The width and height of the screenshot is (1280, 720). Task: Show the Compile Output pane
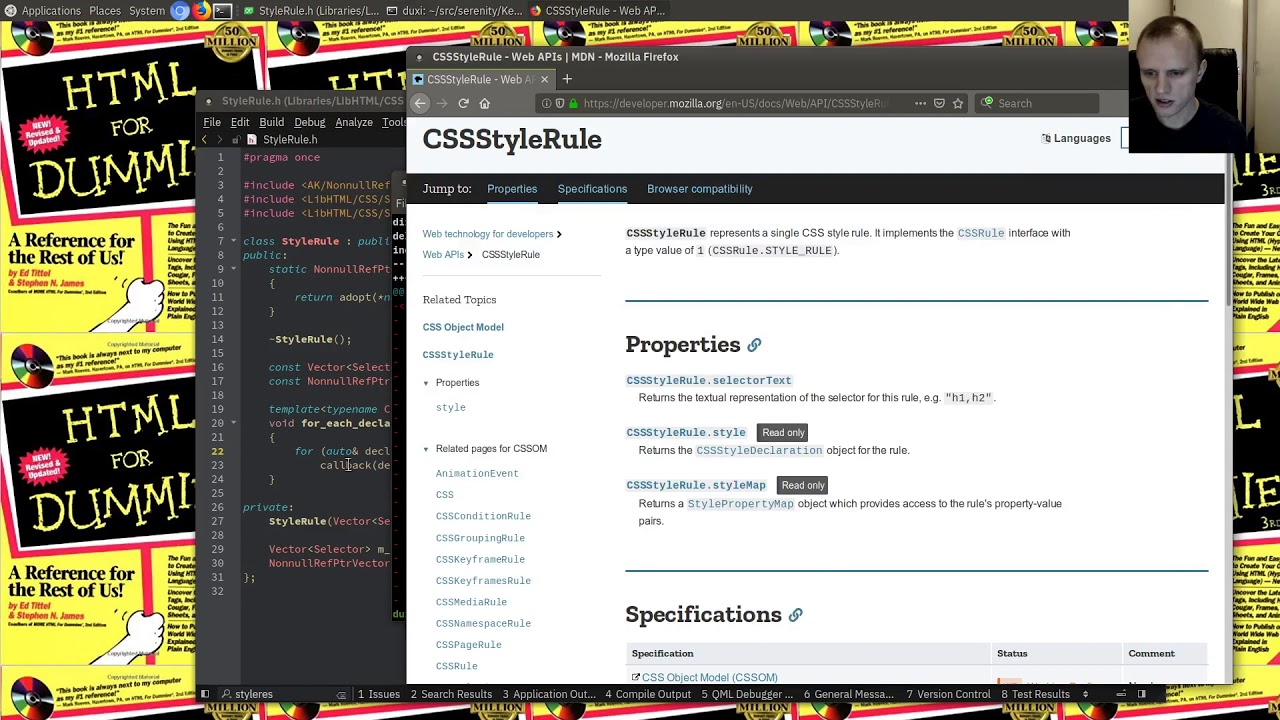(x=648, y=694)
